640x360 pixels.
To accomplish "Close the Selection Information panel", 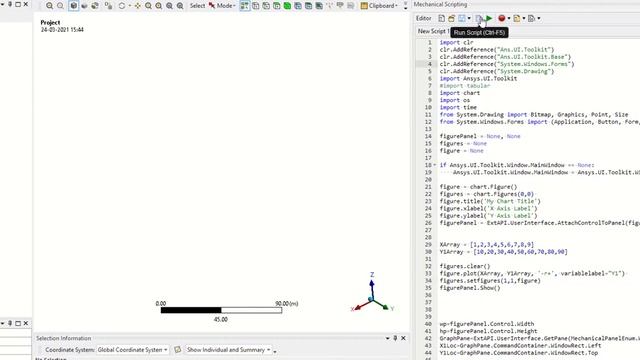I will pyautogui.click(x=403, y=338).
